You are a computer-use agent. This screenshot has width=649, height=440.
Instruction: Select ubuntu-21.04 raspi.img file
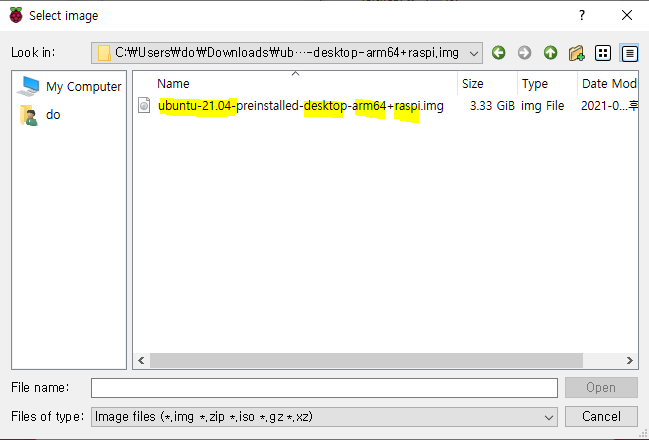300,106
